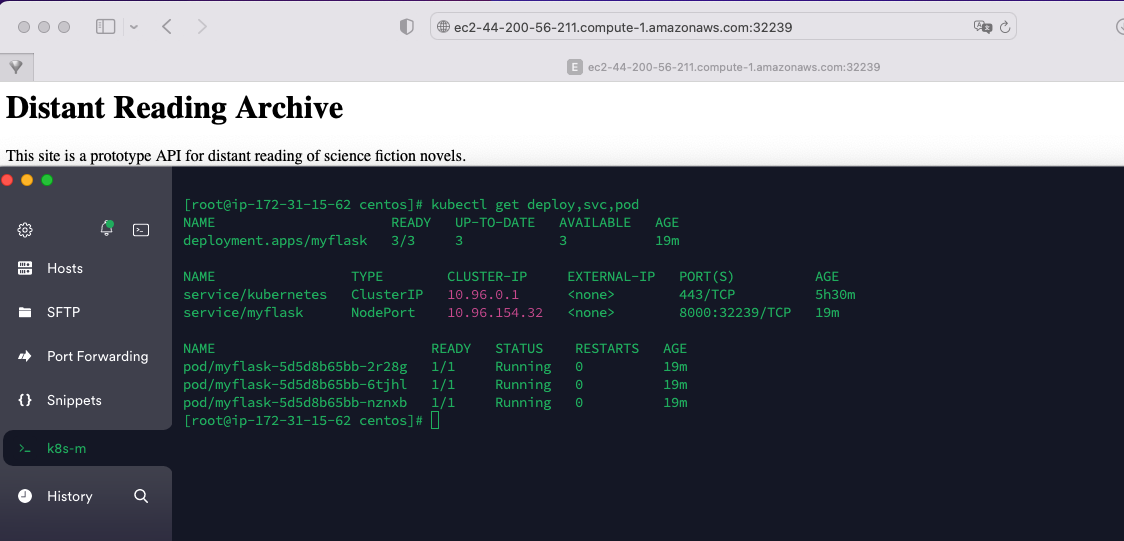Open the privacy report shield icon
This screenshot has width=1124, height=541.
pos(406,27)
